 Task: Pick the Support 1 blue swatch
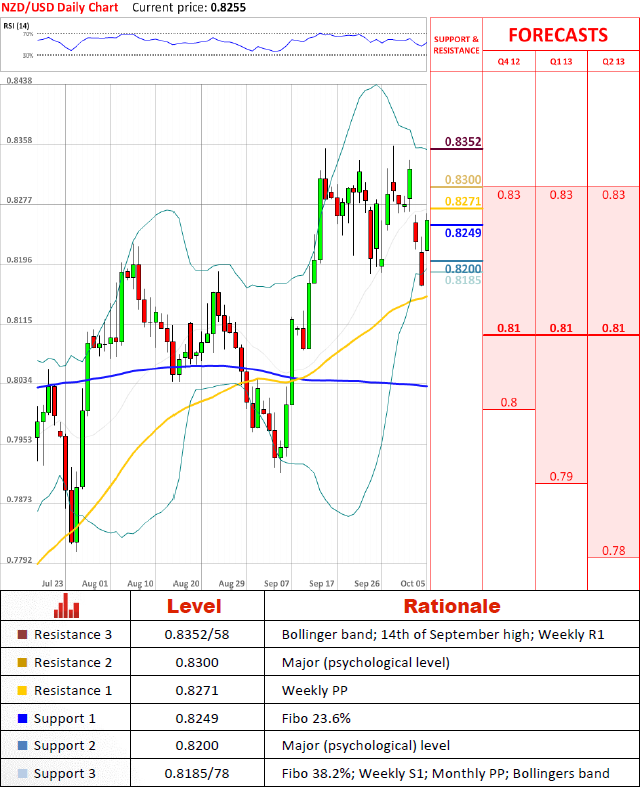click(x=23, y=718)
